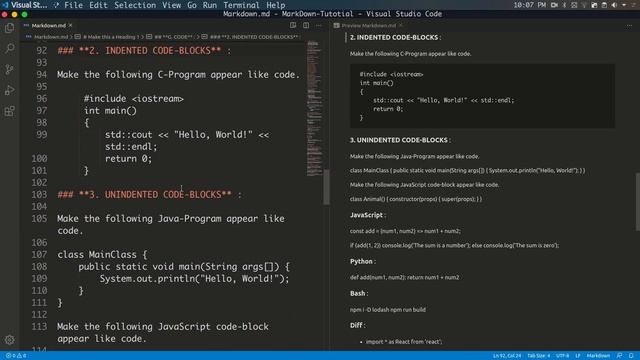Click the rendered C code block in preview
This screenshot has width=640, height=360.
coord(482,96)
